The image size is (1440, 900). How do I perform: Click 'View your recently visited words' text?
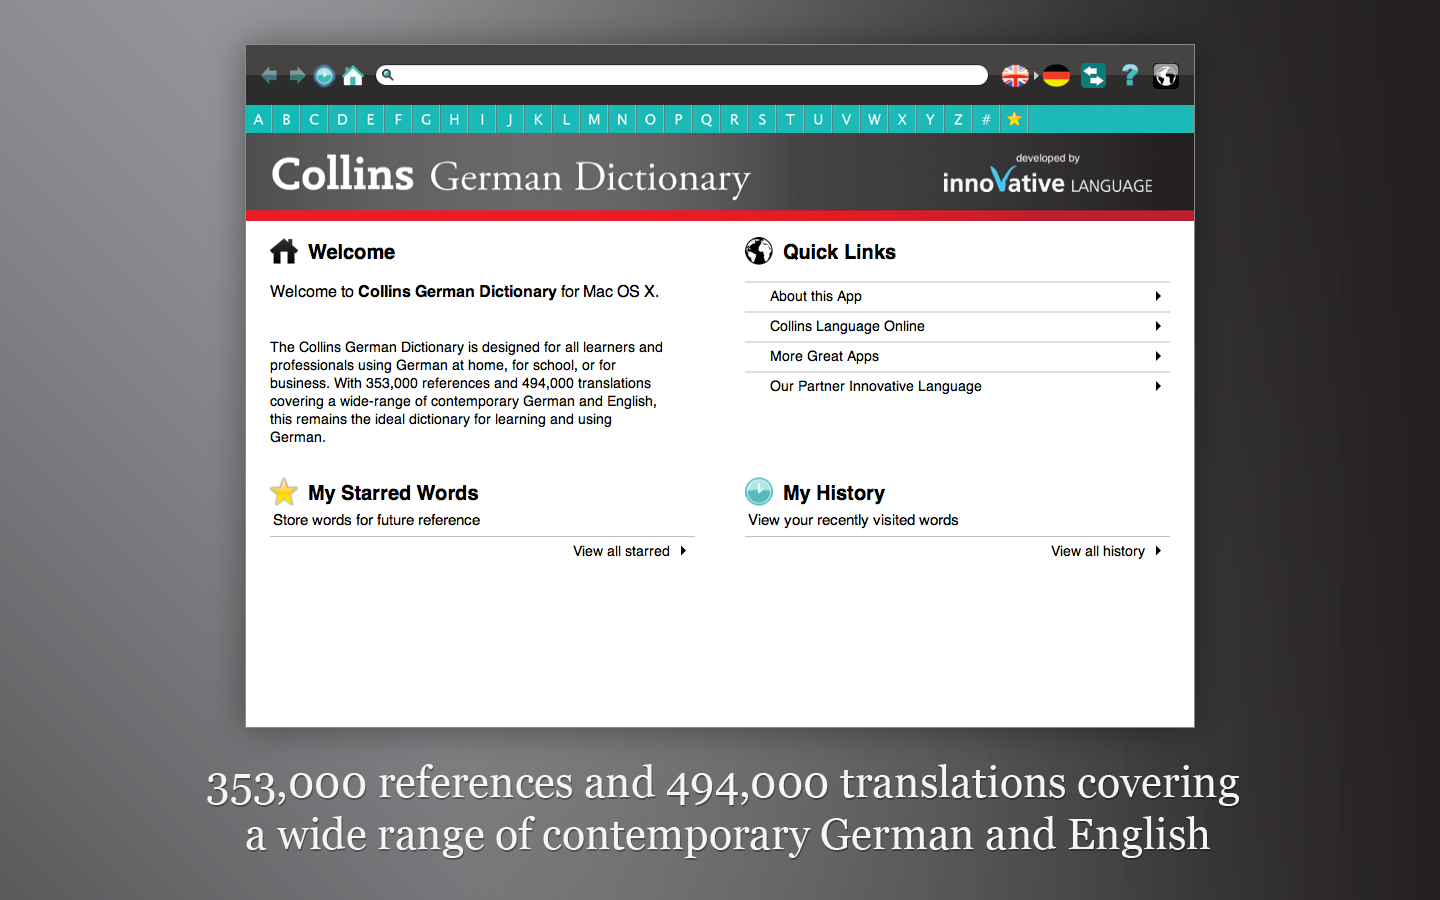point(853,520)
